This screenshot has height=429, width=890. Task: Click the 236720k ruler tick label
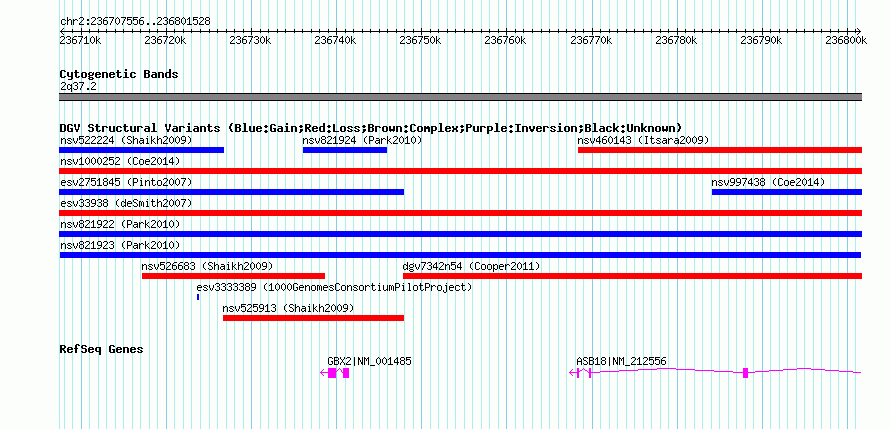pos(166,40)
